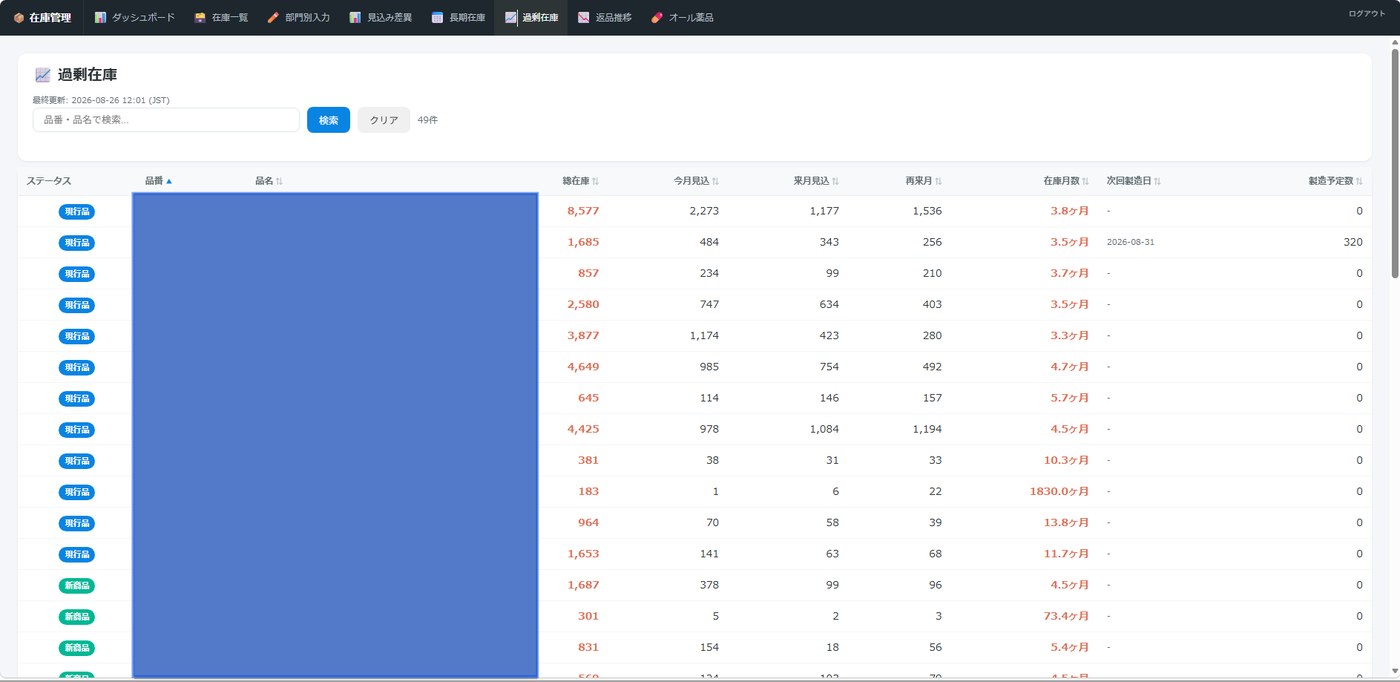Open オール薬品 via its pill icon
Screen dimensions: 1400x682
click(657, 18)
